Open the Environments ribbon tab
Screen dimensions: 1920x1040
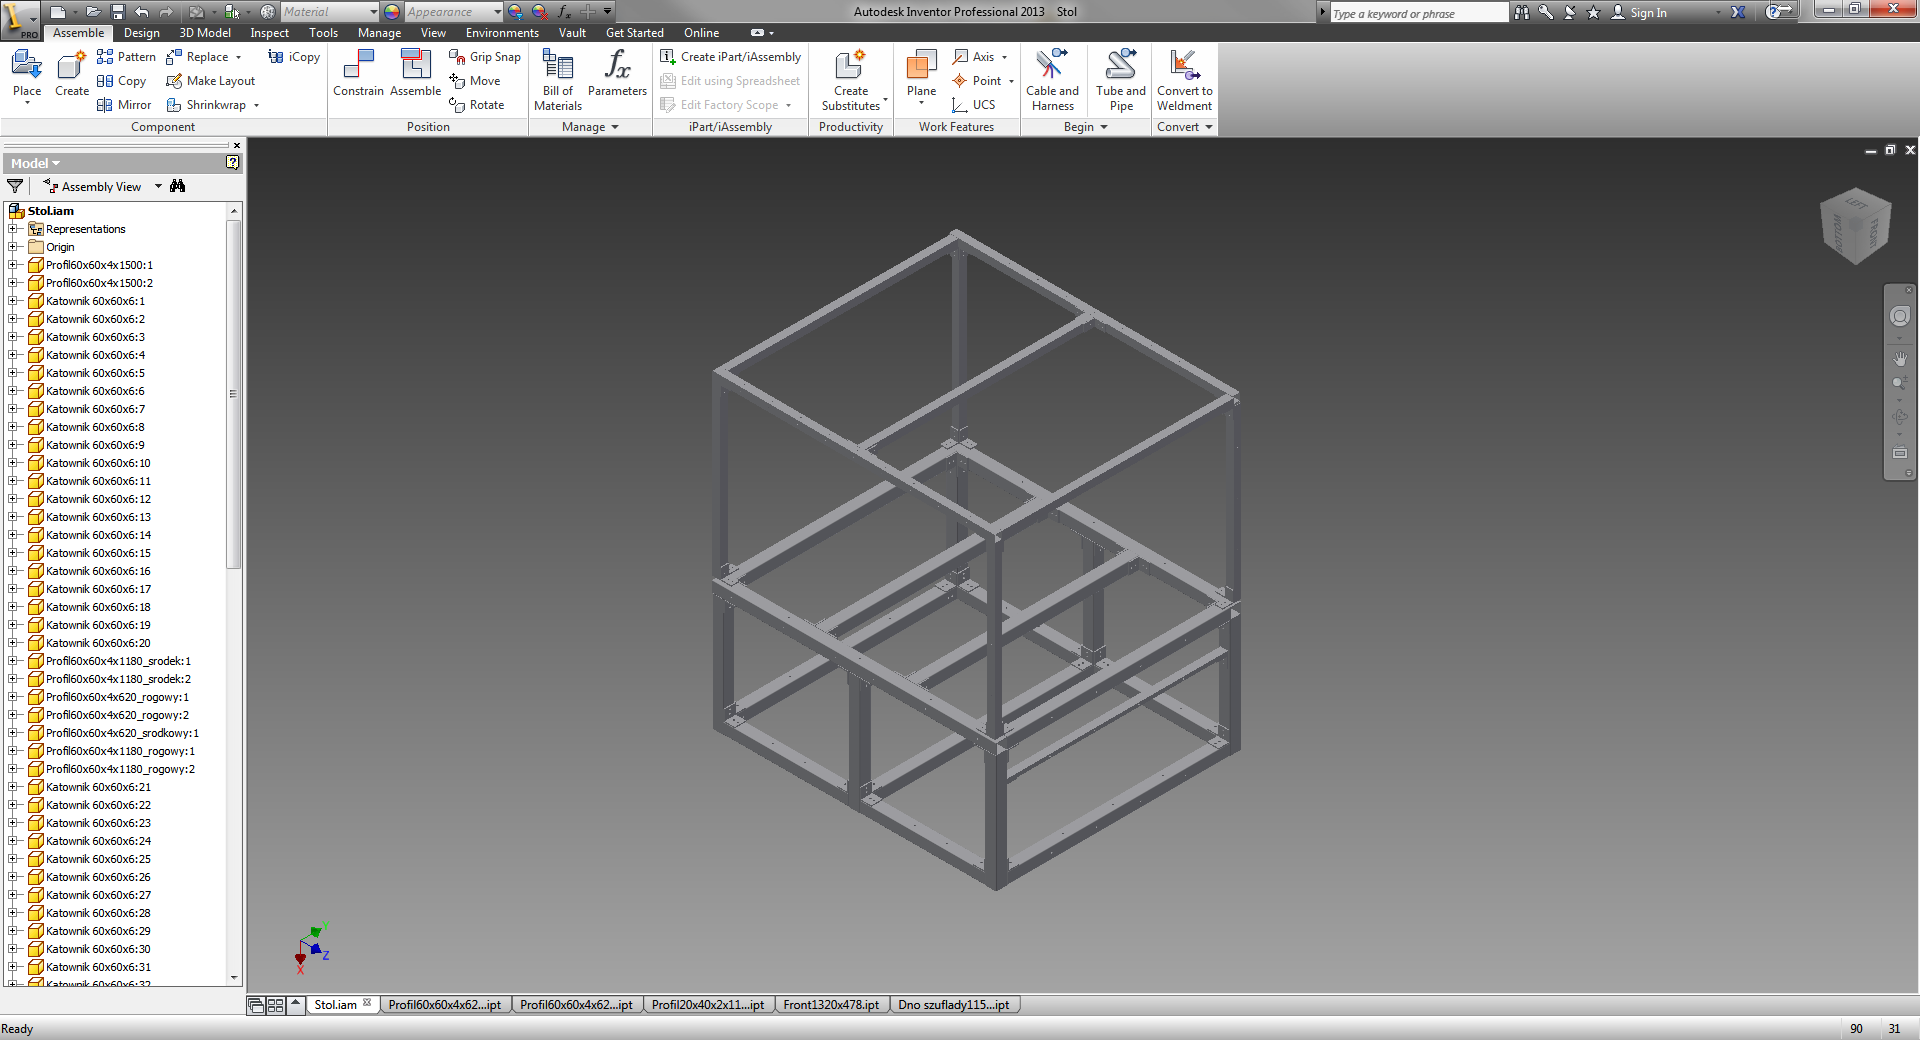pos(502,33)
